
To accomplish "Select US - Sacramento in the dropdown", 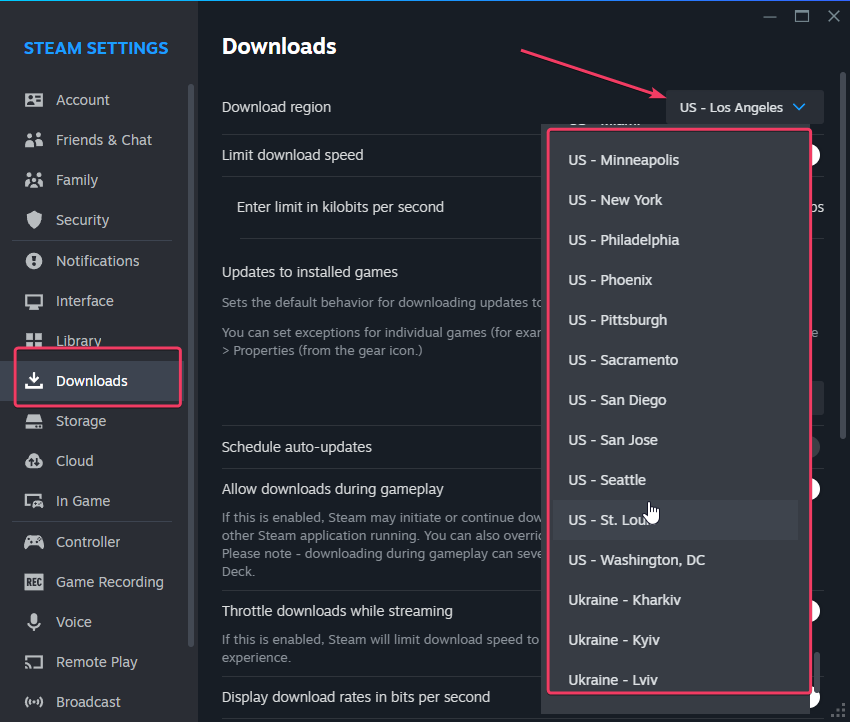I will [675, 360].
